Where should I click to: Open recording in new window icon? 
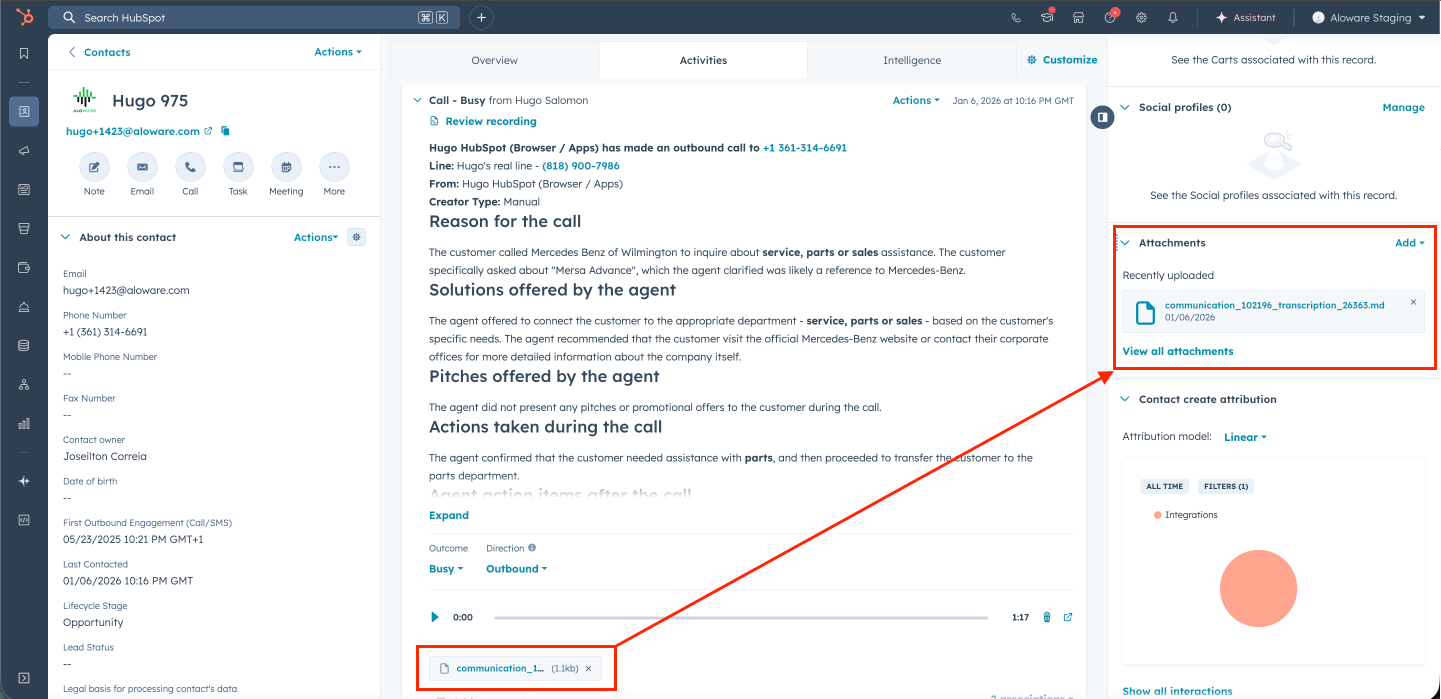pos(1068,617)
